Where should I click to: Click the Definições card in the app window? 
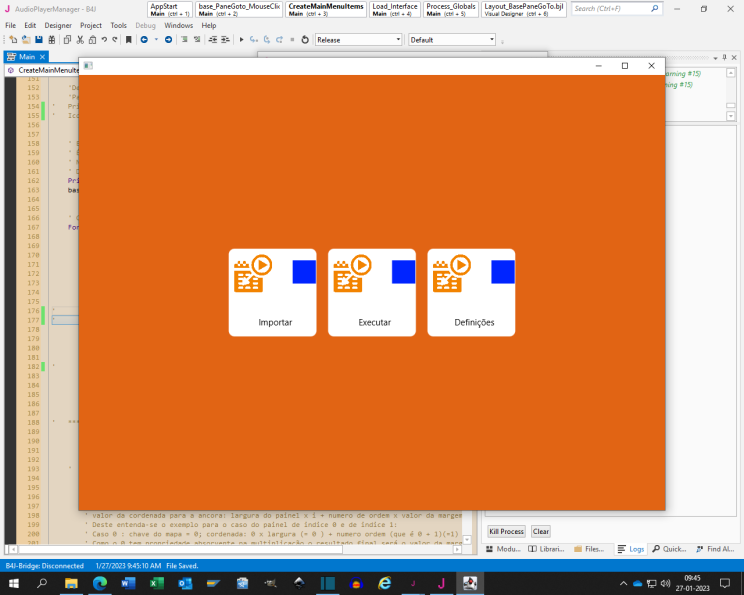tap(471, 292)
